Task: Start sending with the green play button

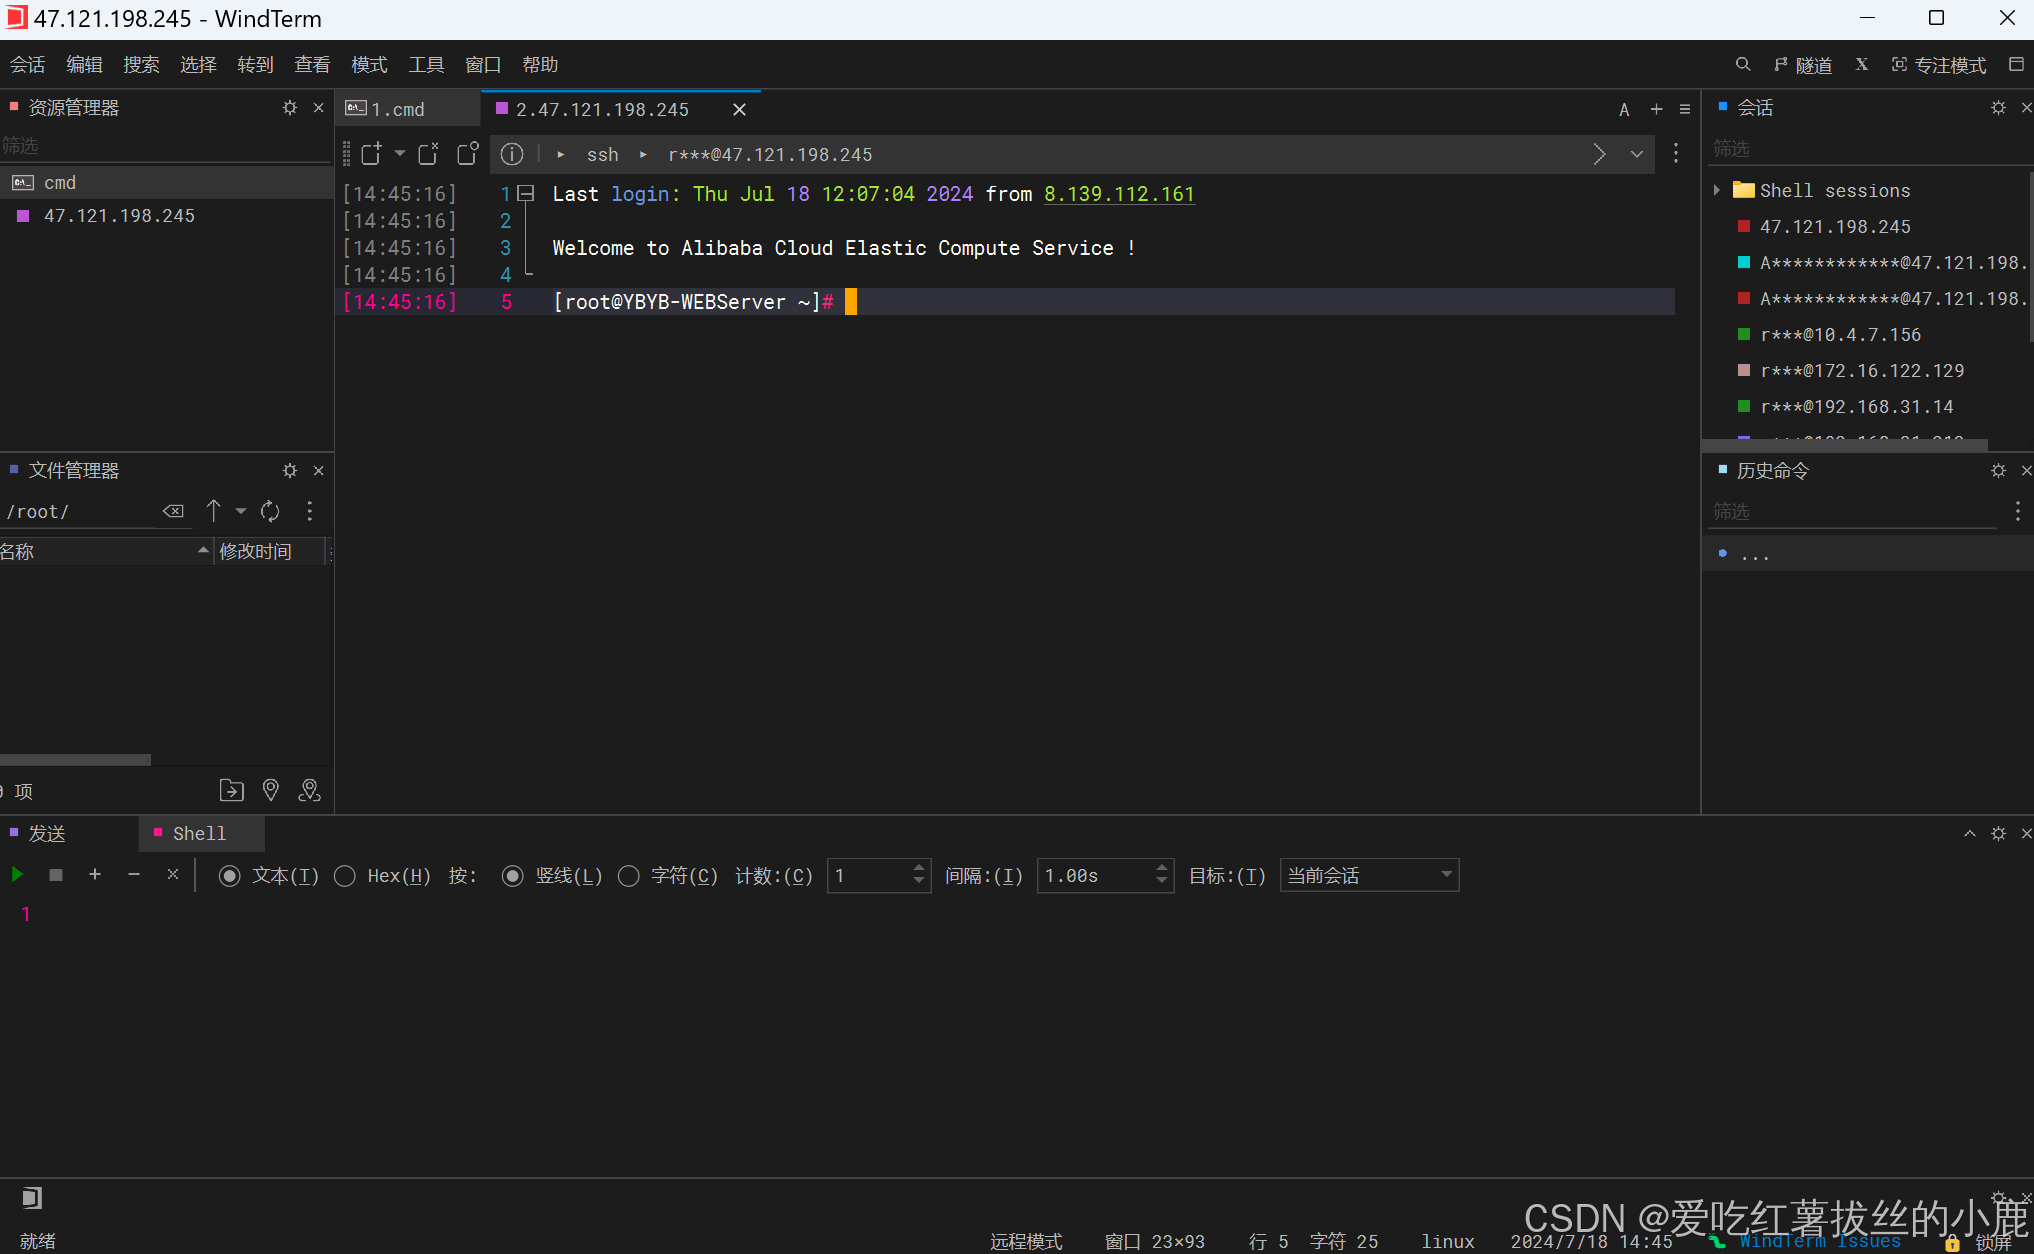Action: [17, 875]
